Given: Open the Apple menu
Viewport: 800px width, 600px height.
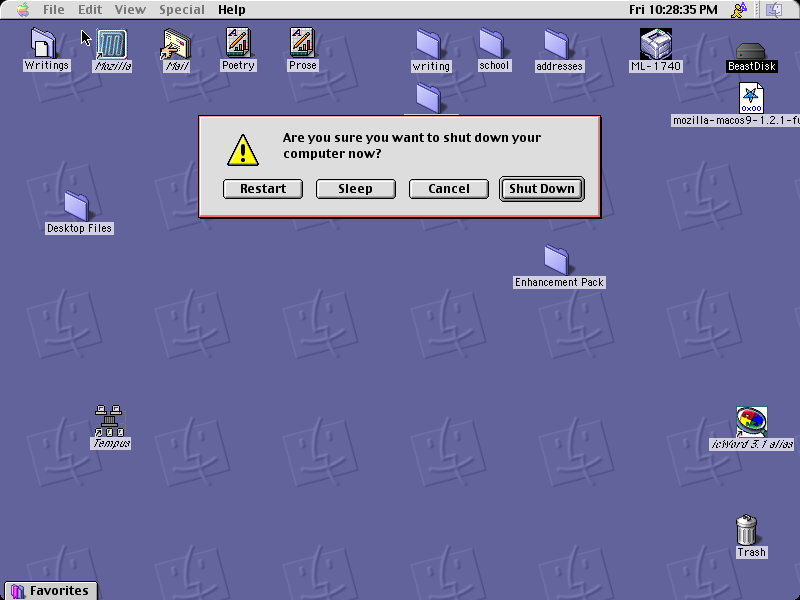Looking at the screenshot, I should (23, 9).
